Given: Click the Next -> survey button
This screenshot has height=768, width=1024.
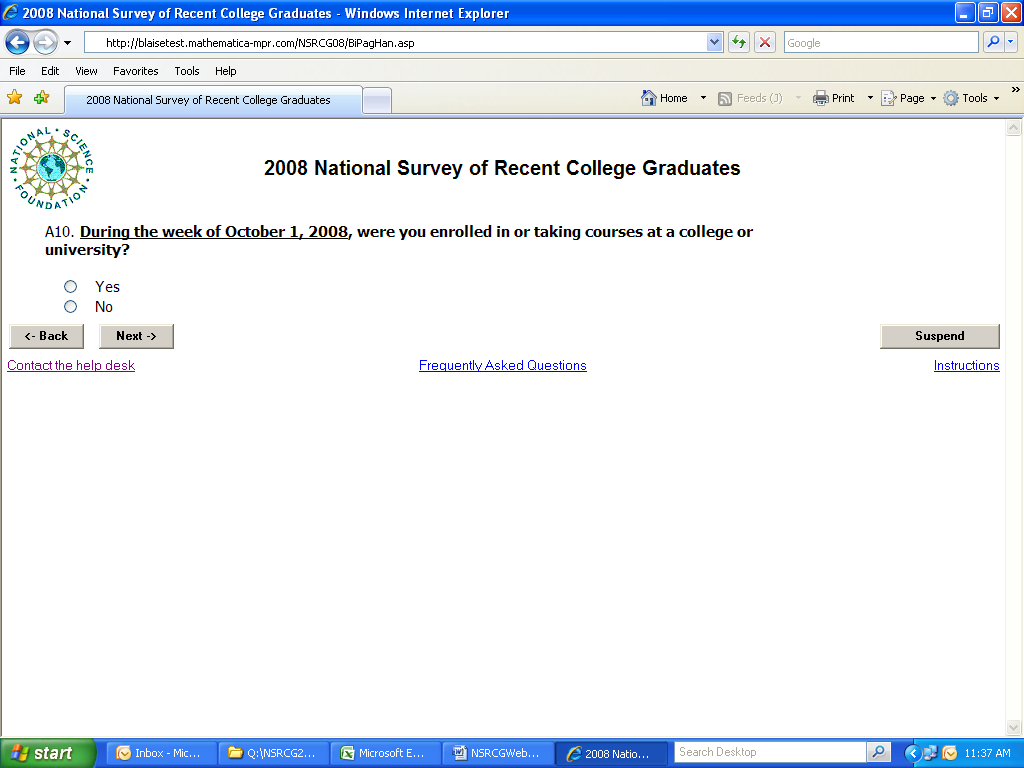Looking at the screenshot, I should click(x=136, y=336).
